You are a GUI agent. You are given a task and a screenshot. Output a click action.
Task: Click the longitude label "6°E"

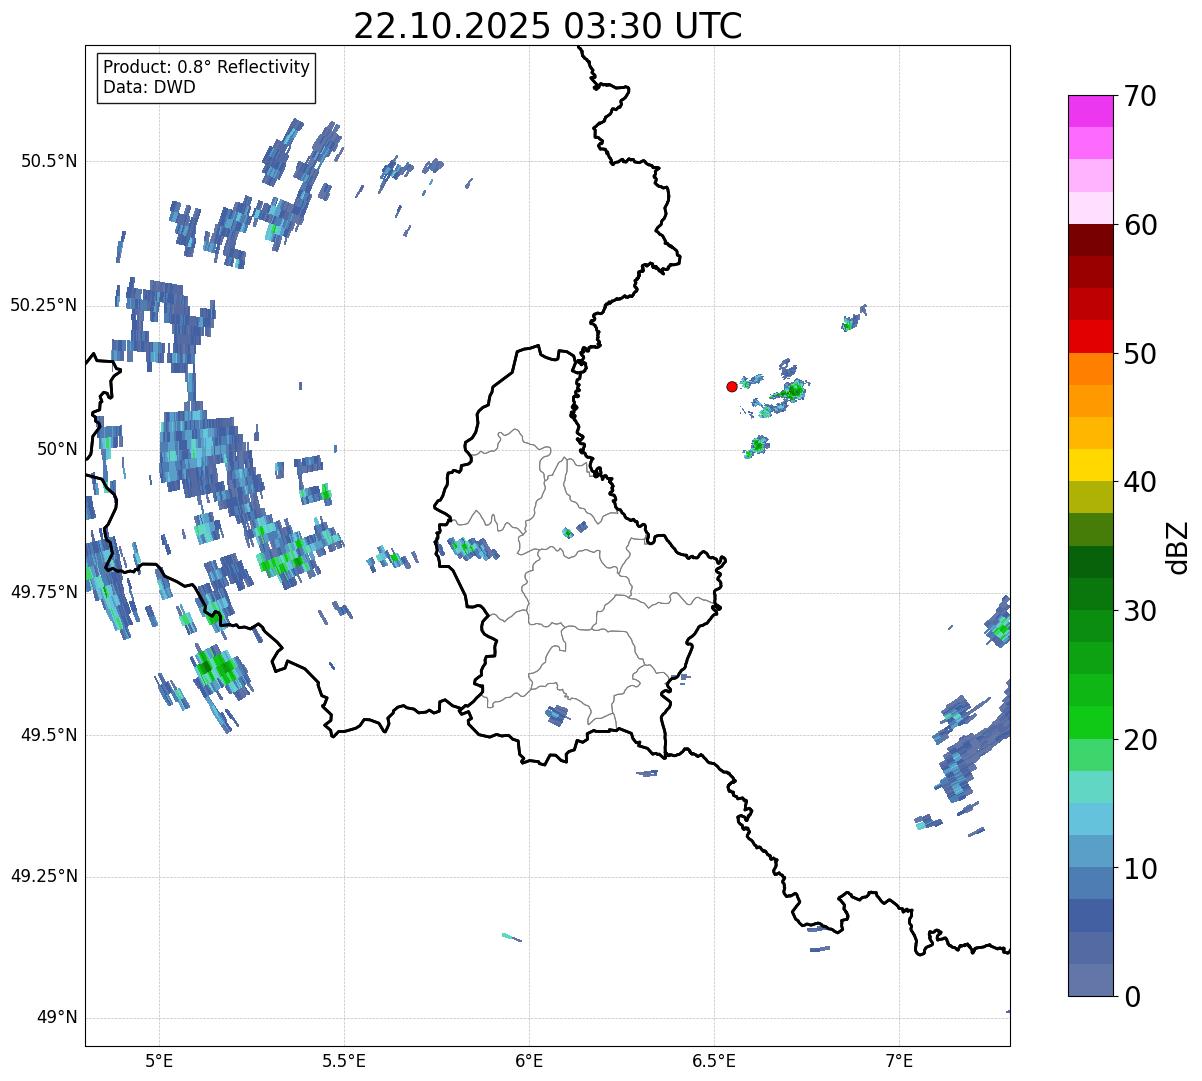click(x=529, y=1060)
